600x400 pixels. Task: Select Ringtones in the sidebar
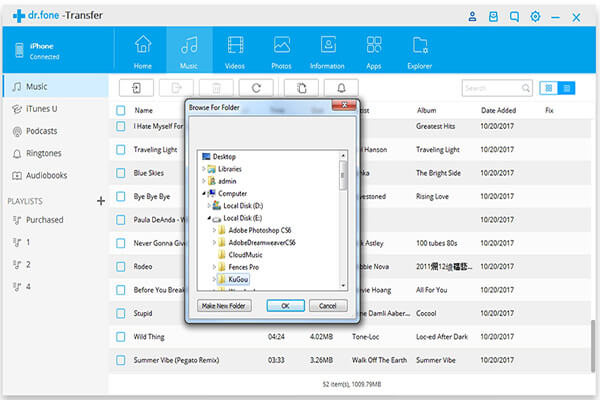pyautogui.click(x=44, y=154)
